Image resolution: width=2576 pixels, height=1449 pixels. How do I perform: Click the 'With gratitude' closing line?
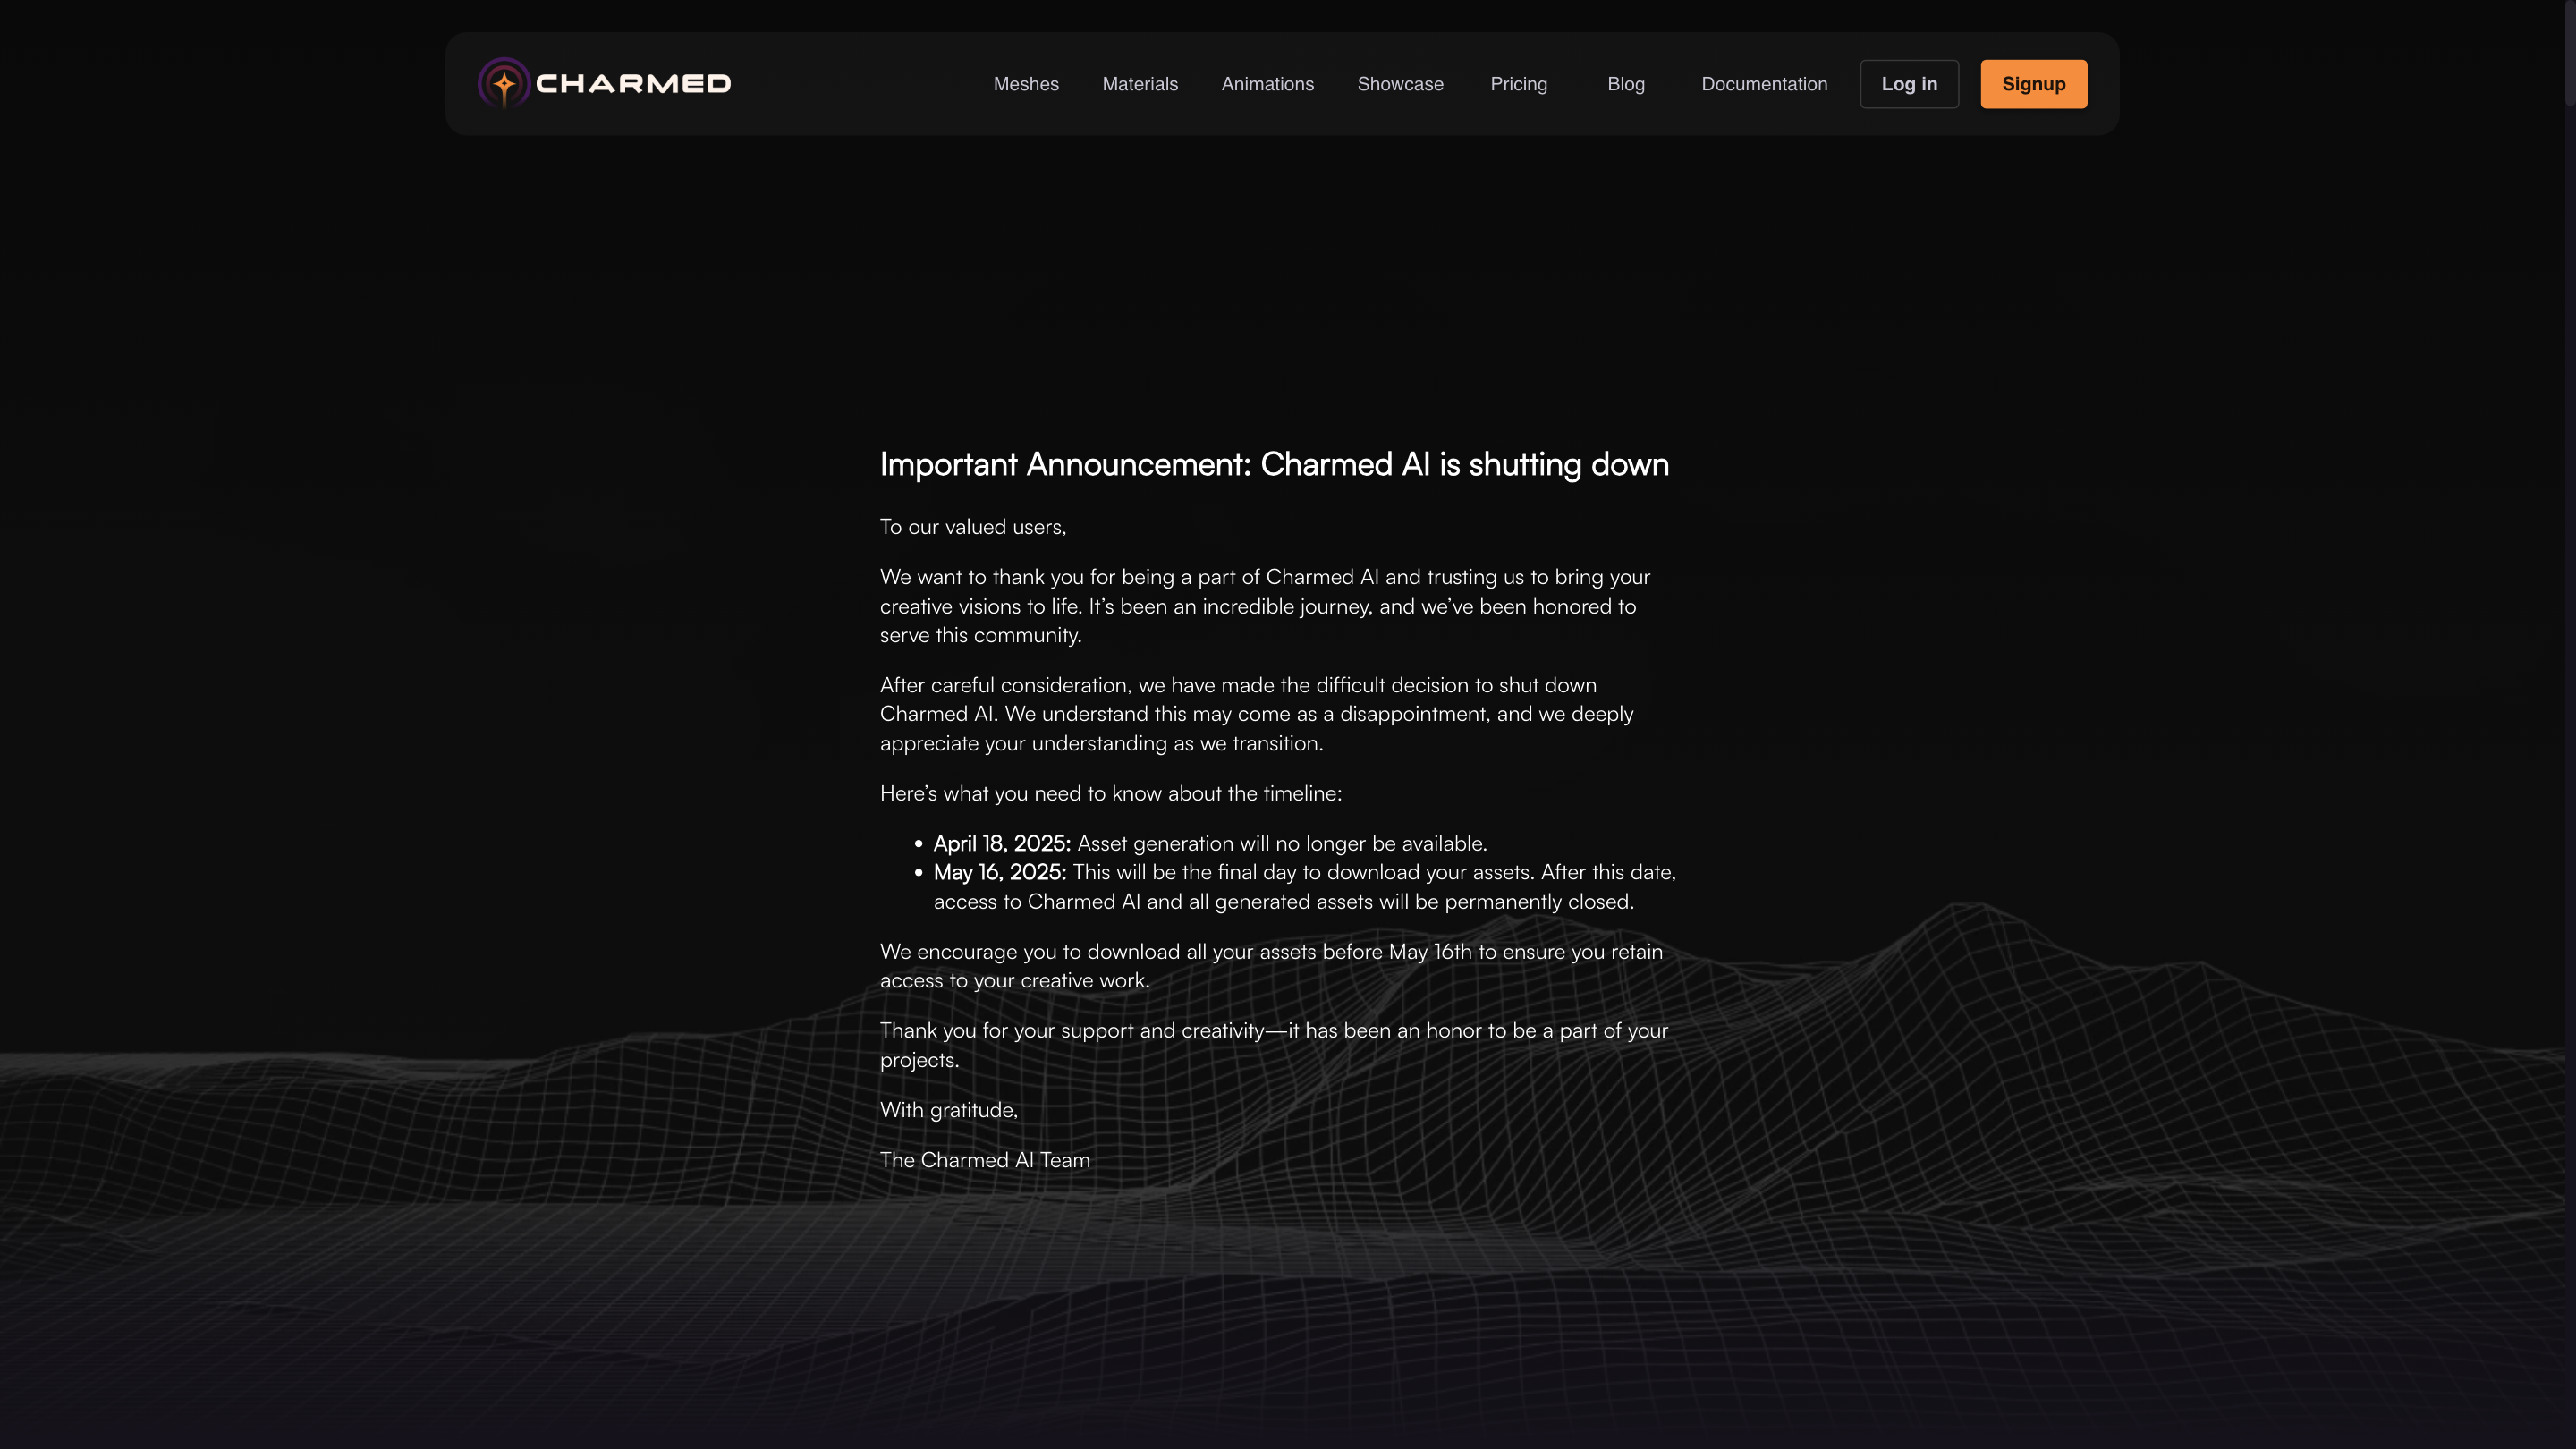[x=948, y=1110]
